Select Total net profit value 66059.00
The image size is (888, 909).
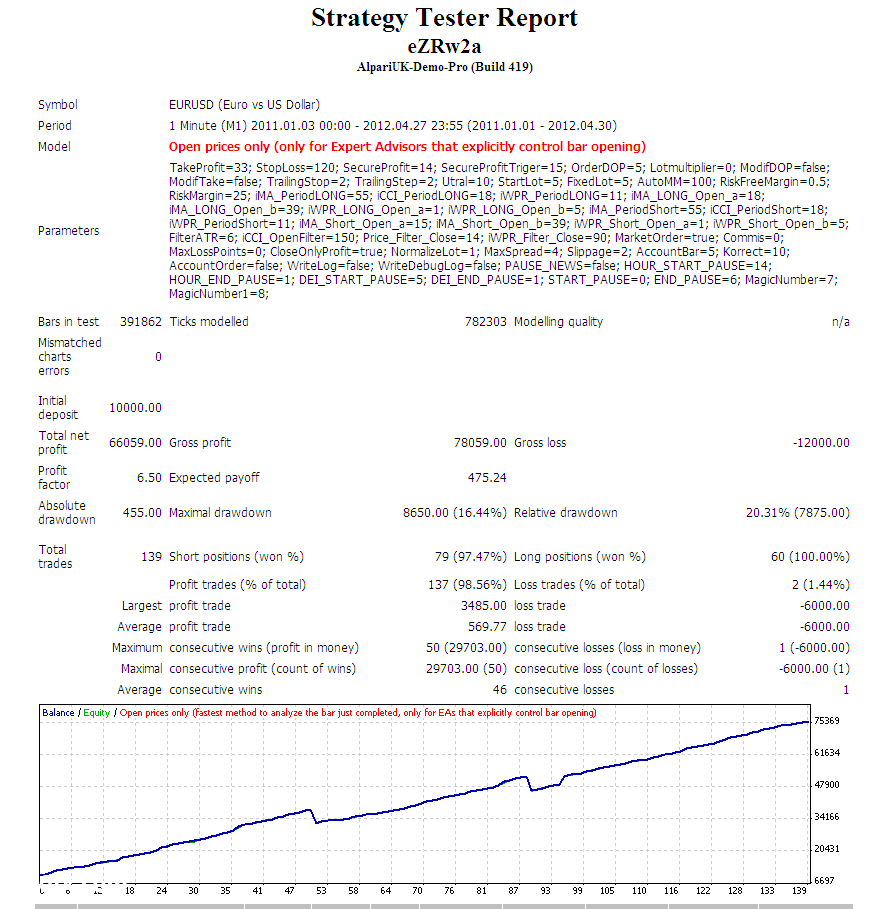pyautogui.click(x=135, y=443)
